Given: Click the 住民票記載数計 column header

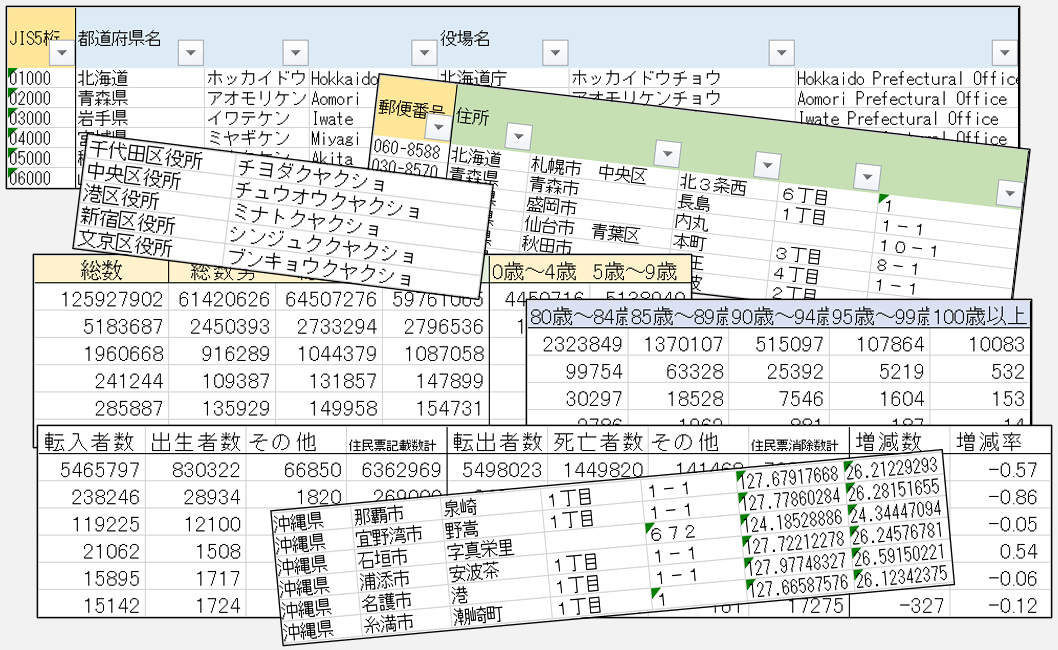Looking at the screenshot, I should coord(392,445).
